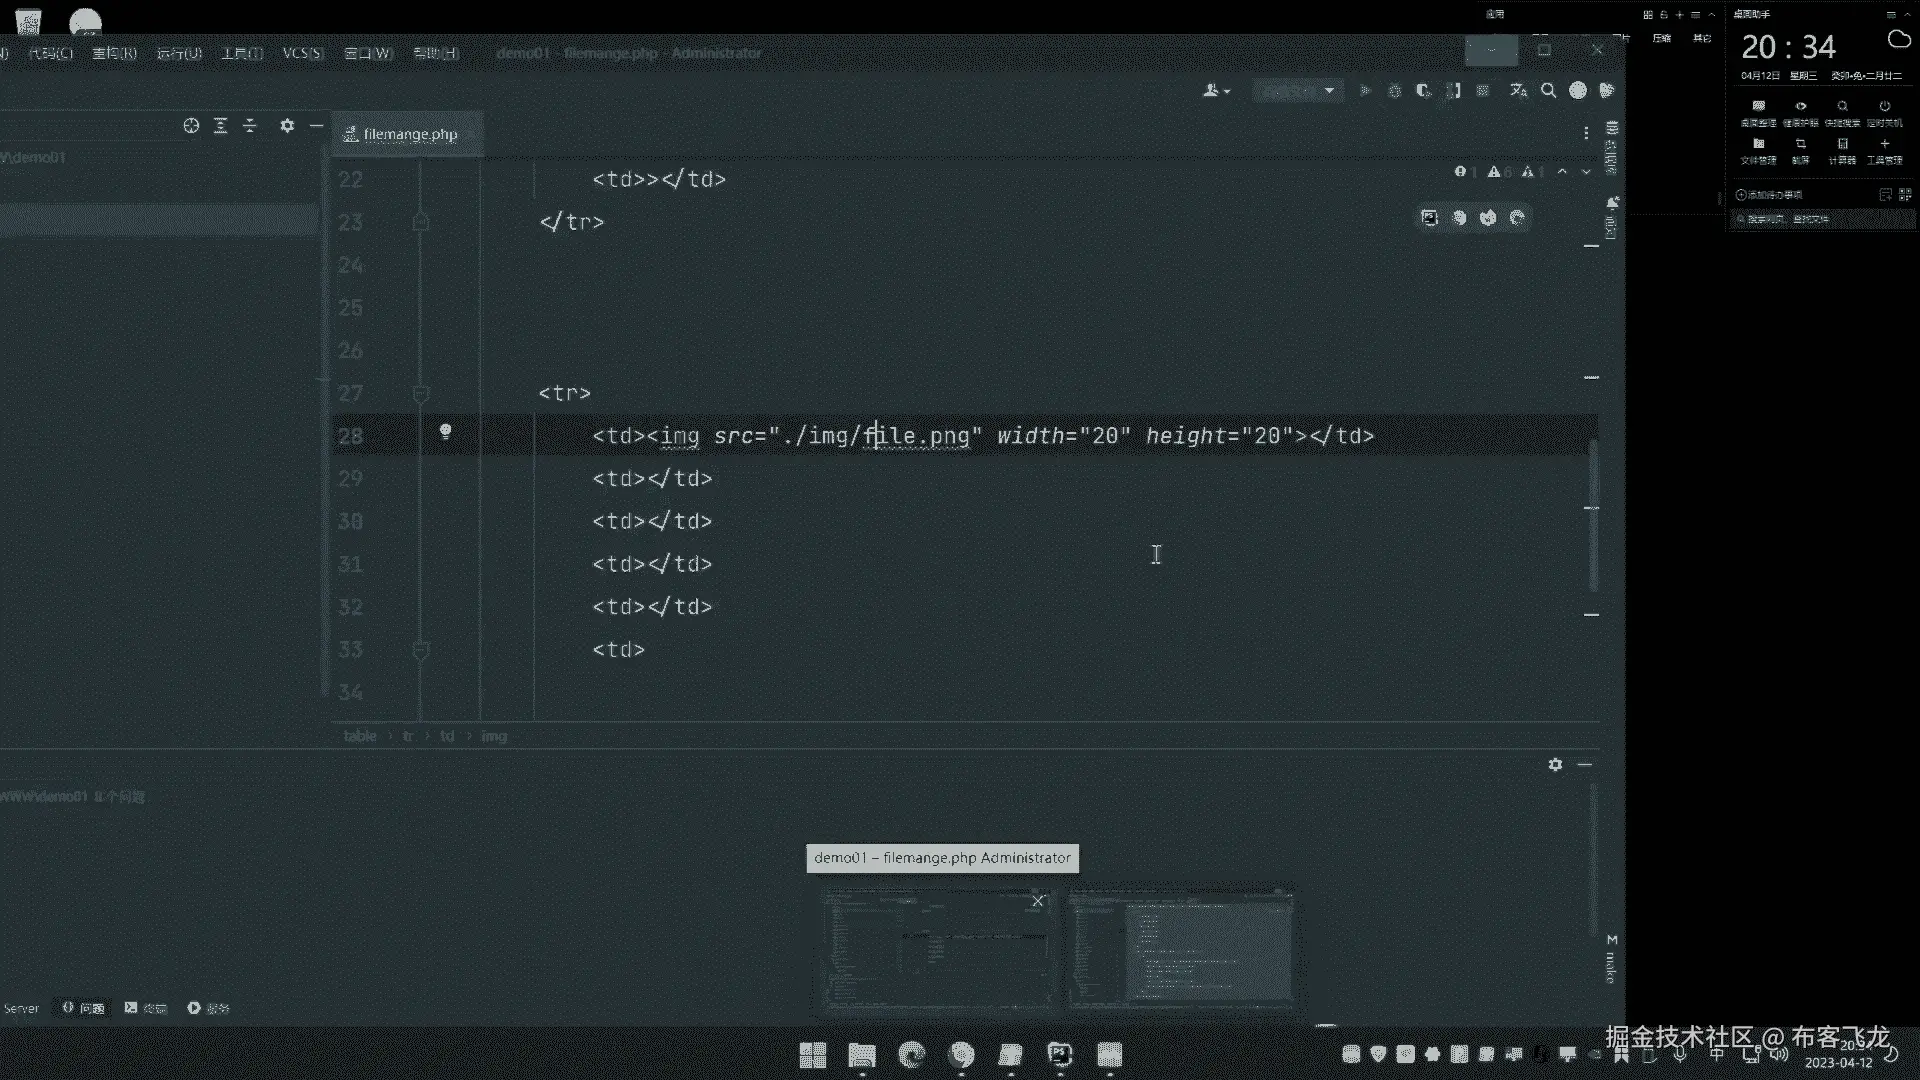The height and width of the screenshot is (1080, 1920).
Task: Toggle fold marker on line 27
Action: (421, 394)
